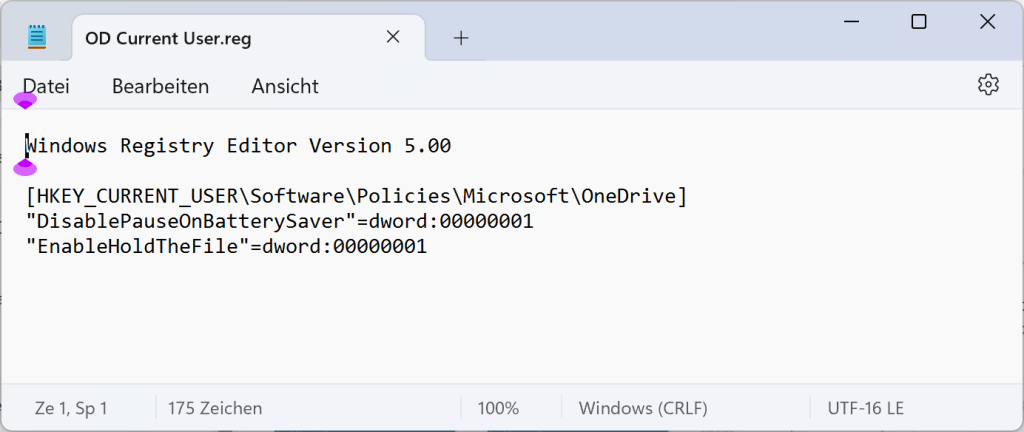Close the OD Current User.reg tab
Image resolution: width=1024 pixels, height=432 pixels.
tap(393, 37)
